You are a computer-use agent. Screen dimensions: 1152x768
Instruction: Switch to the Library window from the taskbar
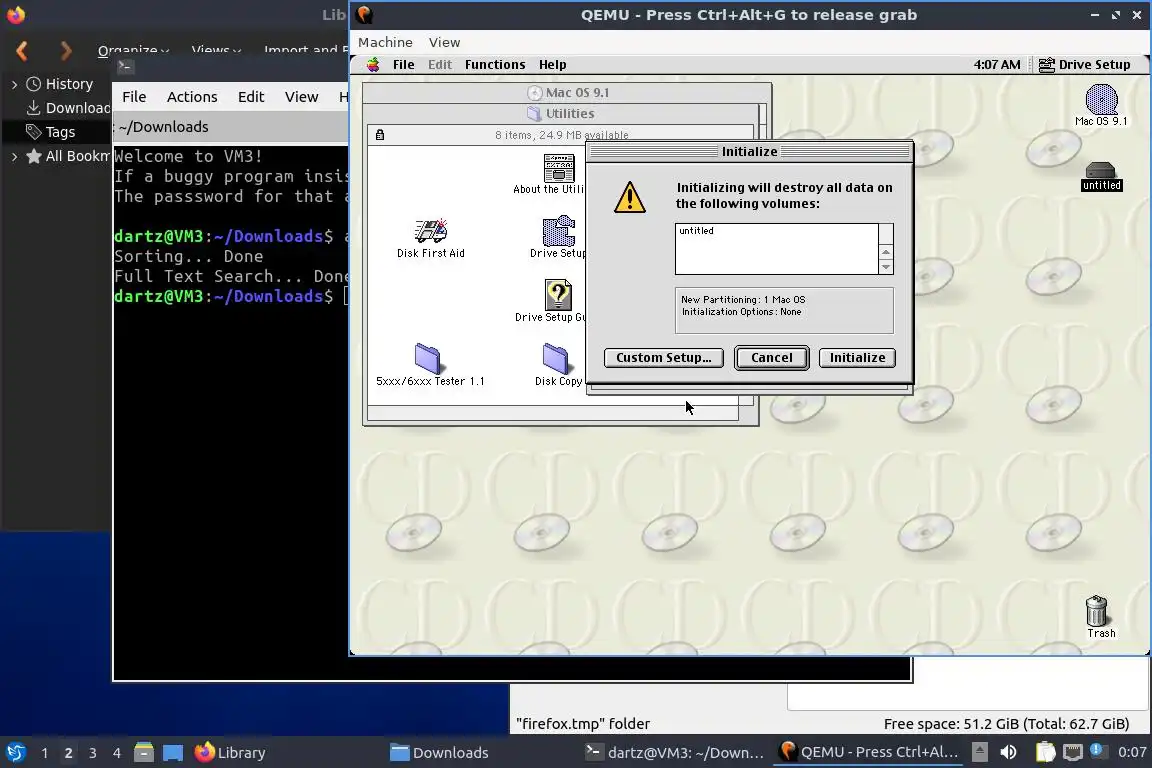230,753
